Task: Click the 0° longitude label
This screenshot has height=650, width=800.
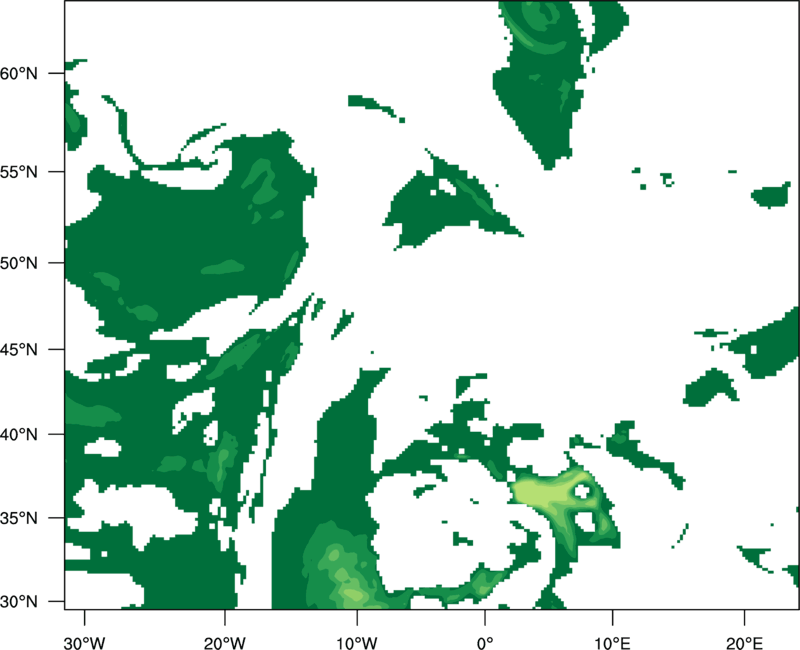Action: tap(485, 643)
